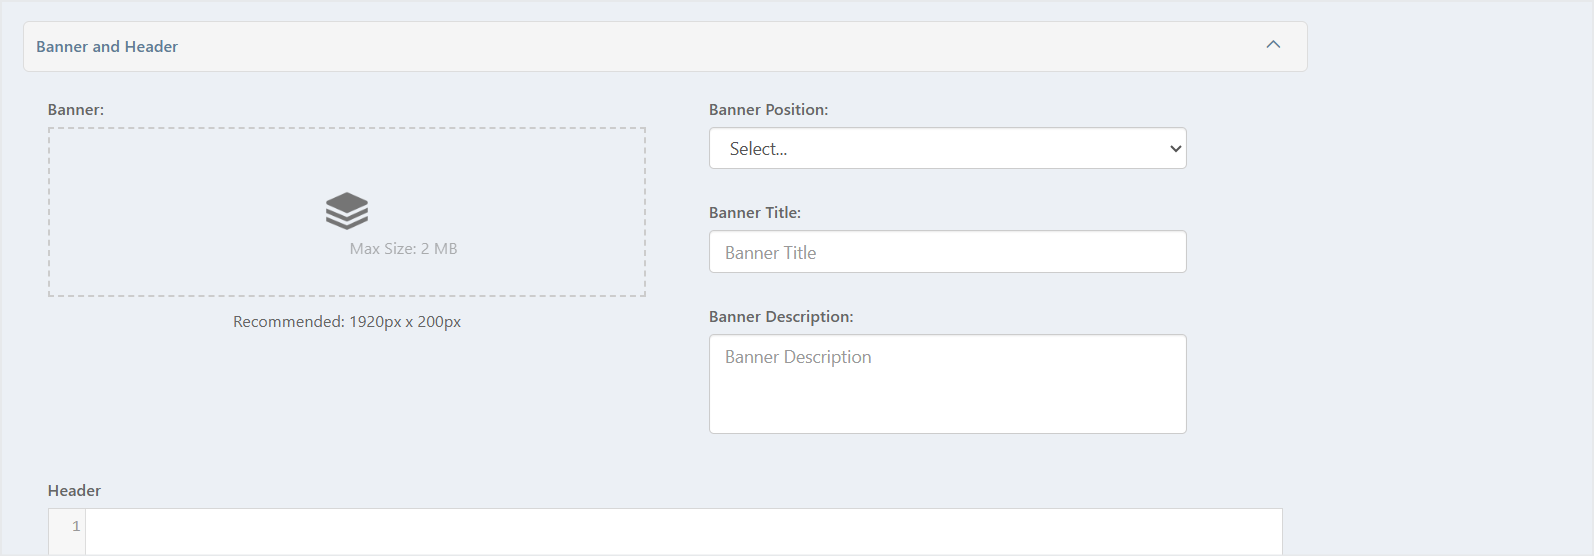Open the Banner Position dropdown
This screenshot has width=1594, height=556.
[x=947, y=148]
